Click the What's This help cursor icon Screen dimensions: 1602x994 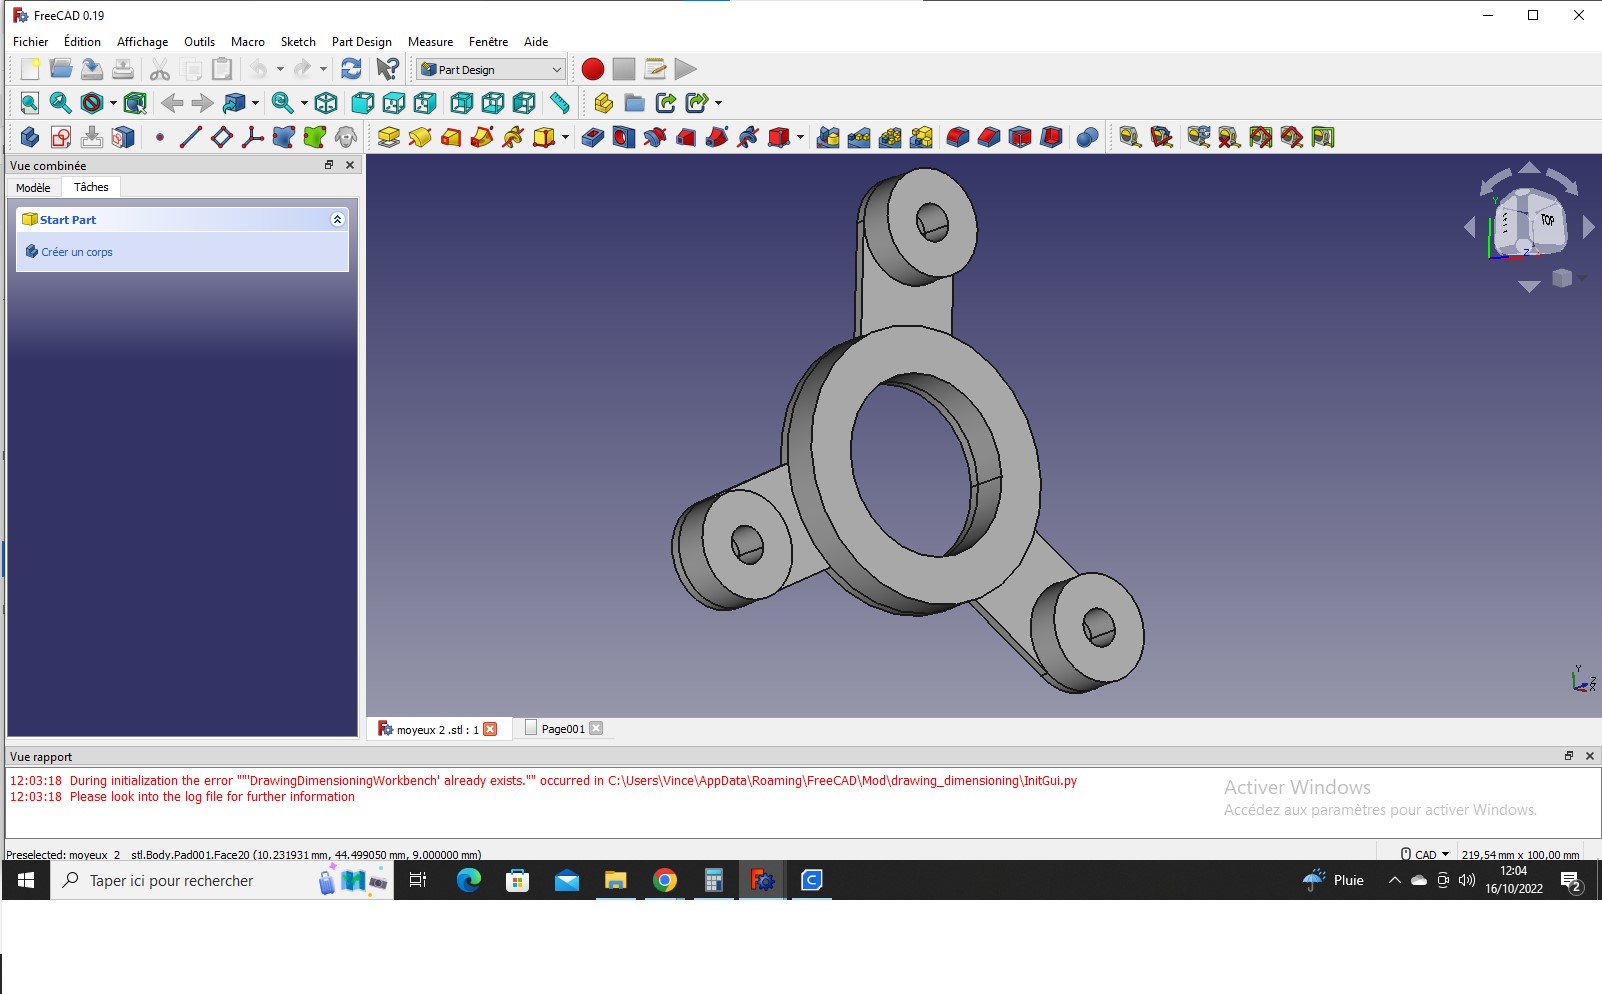(x=387, y=69)
